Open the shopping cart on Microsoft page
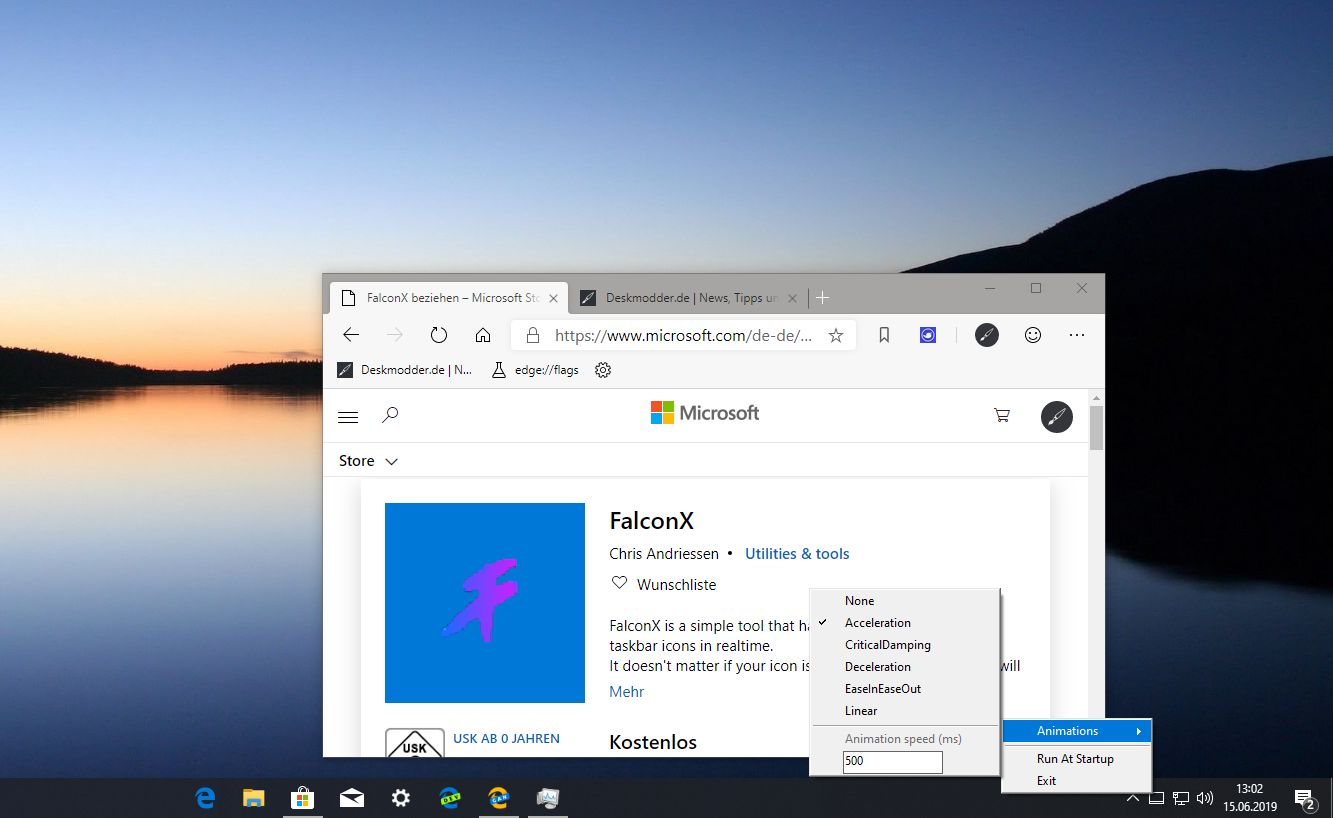This screenshot has height=818, width=1333. click(x=1002, y=415)
